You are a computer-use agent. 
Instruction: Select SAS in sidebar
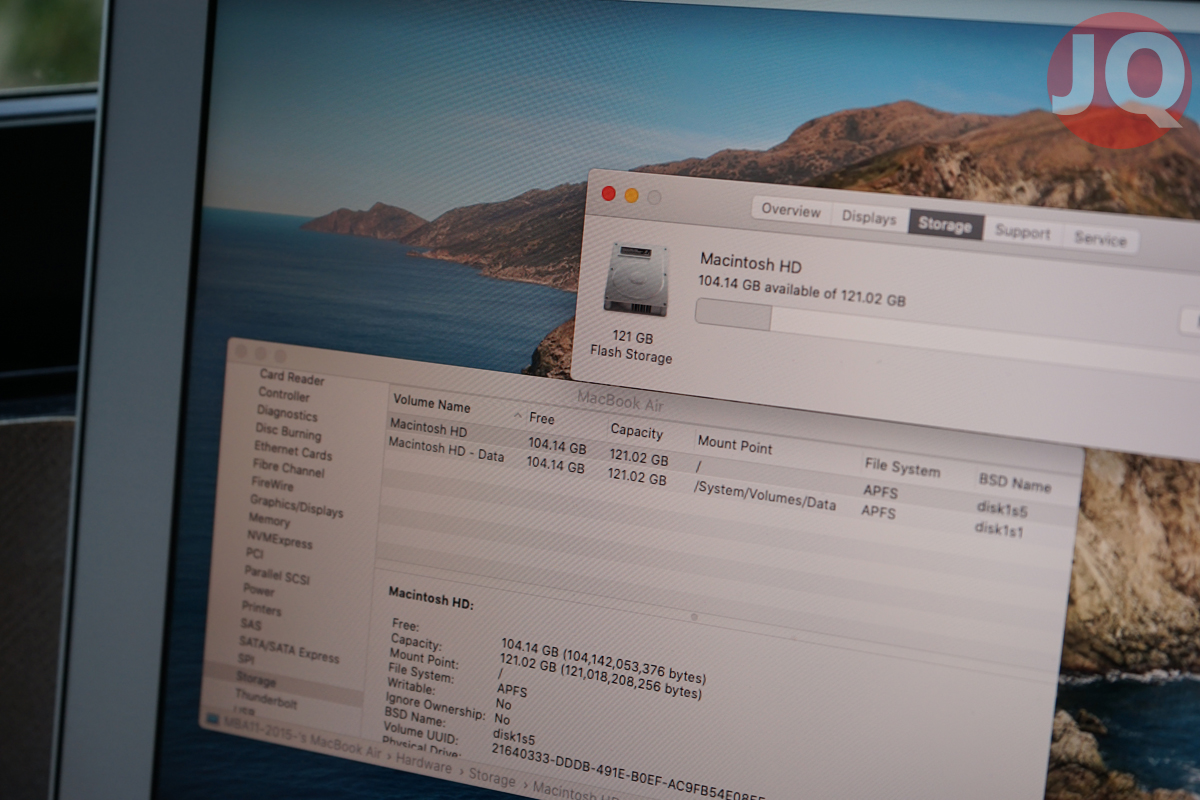click(x=251, y=624)
